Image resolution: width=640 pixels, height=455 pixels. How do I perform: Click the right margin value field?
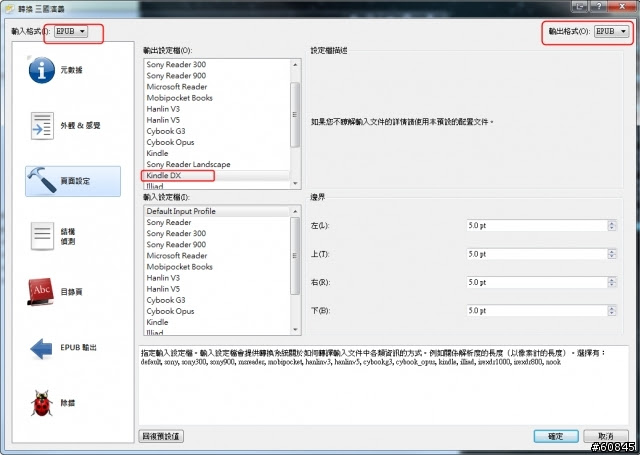537,282
